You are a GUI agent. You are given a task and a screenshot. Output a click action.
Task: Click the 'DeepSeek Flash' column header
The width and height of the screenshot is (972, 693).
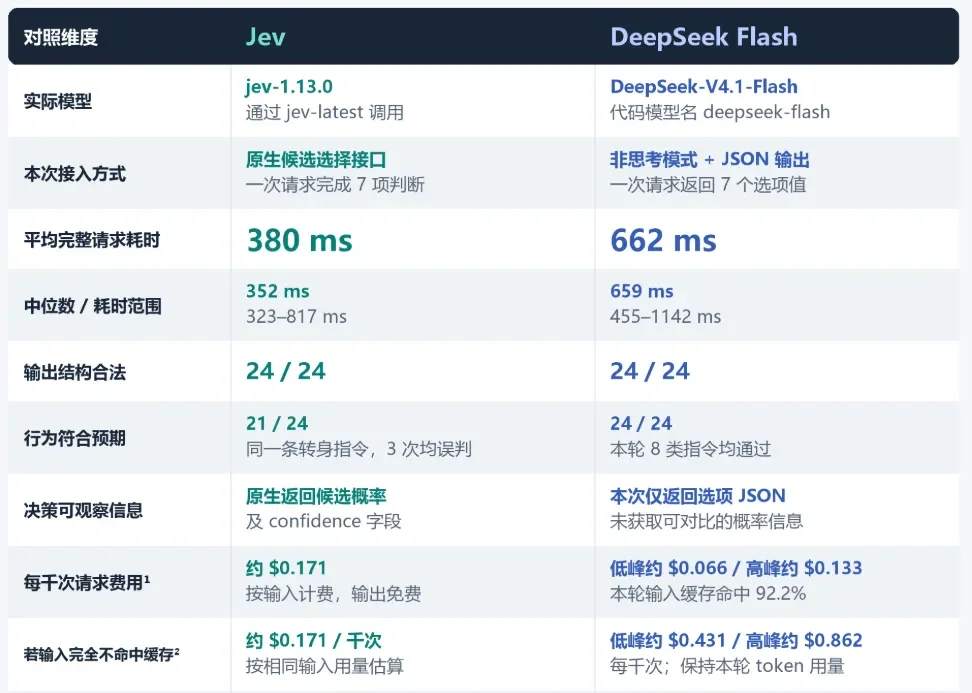(x=704, y=37)
